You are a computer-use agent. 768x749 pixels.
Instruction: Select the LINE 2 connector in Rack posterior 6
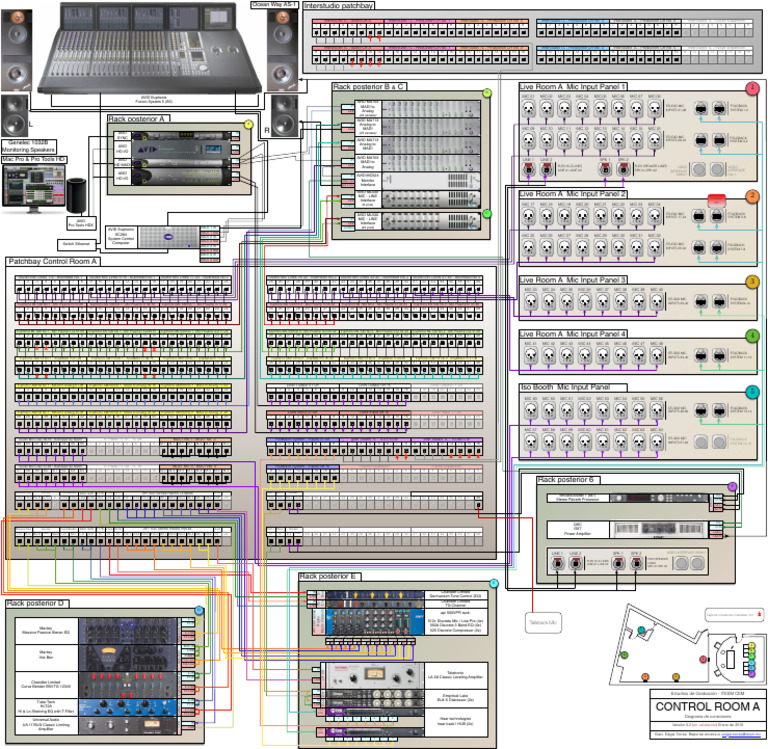click(x=575, y=563)
